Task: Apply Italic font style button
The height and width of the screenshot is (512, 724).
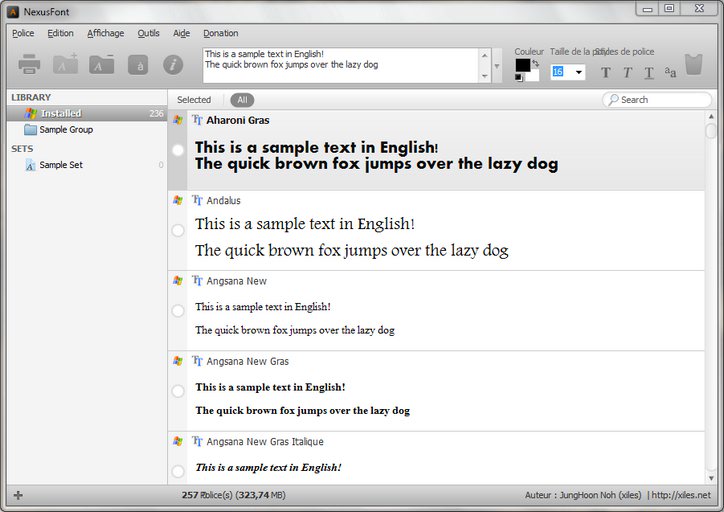Action: point(627,72)
